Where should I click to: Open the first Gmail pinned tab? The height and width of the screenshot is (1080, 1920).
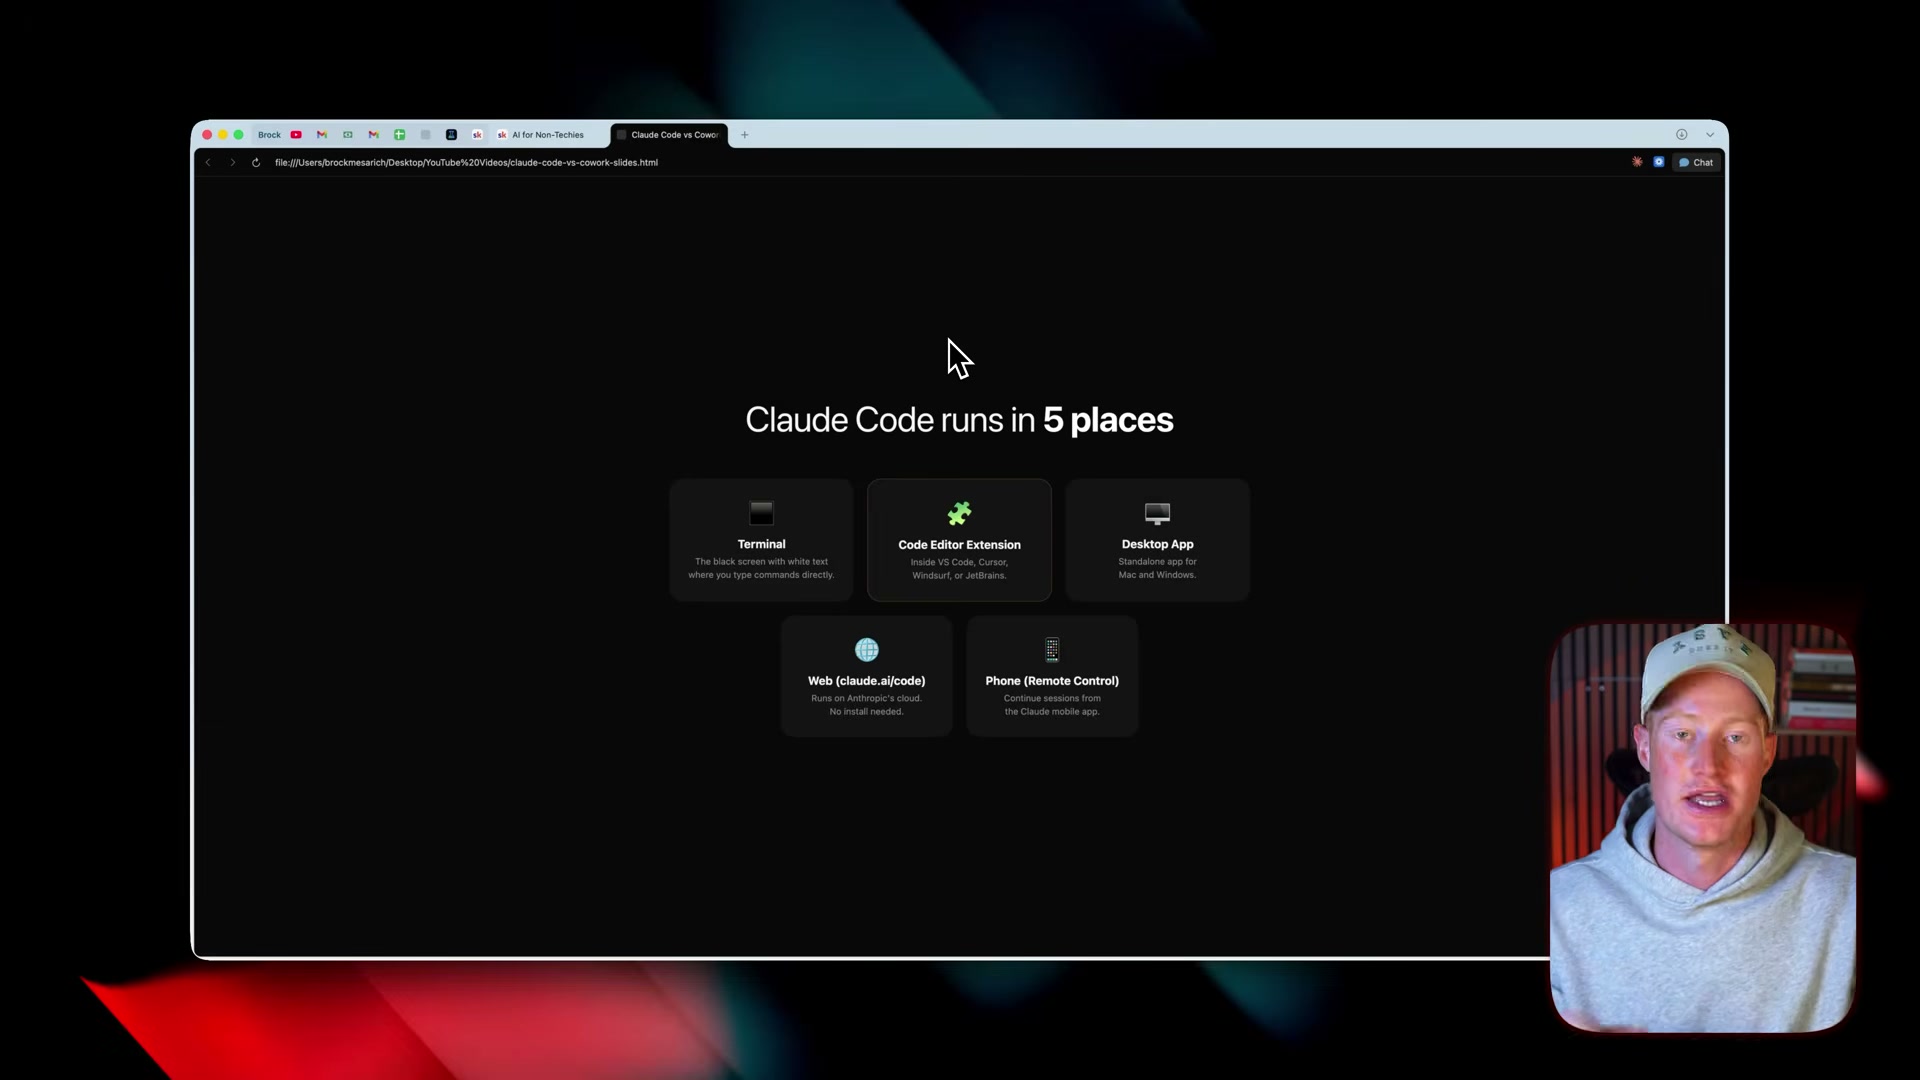click(x=322, y=135)
